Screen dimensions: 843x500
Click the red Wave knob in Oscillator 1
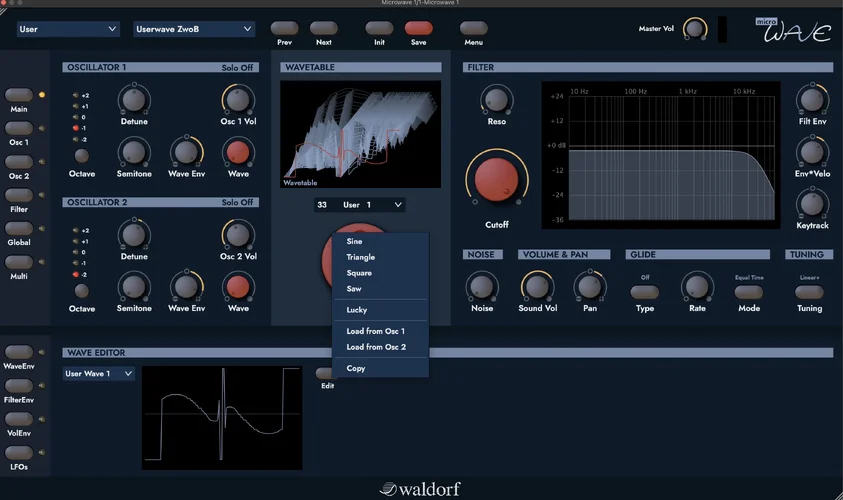(238, 152)
